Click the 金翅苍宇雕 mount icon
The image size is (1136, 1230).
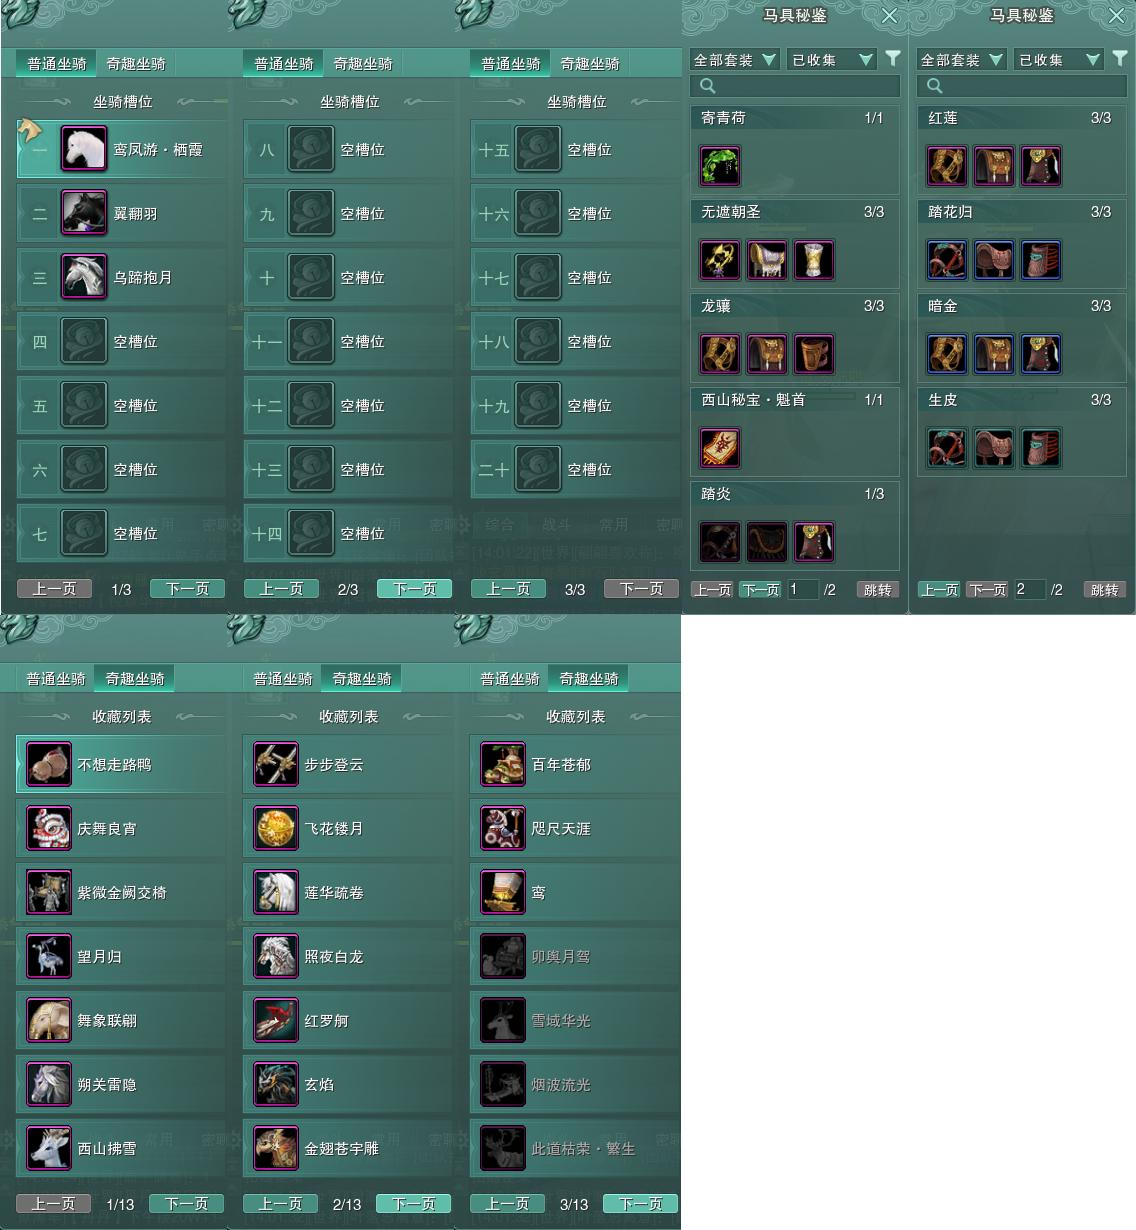(276, 1148)
